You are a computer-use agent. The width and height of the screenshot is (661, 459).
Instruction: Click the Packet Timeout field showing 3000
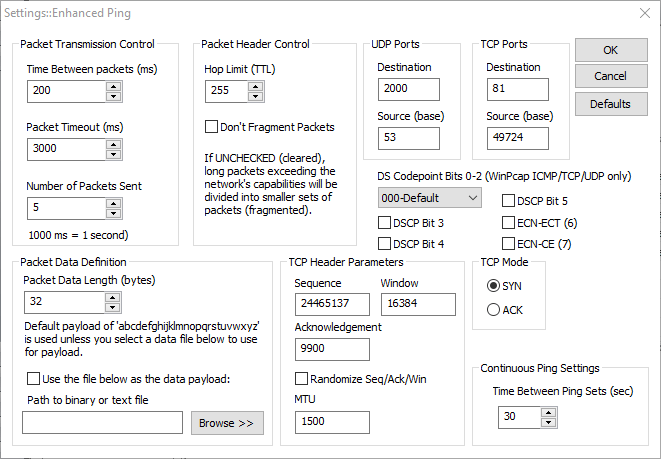pos(66,150)
